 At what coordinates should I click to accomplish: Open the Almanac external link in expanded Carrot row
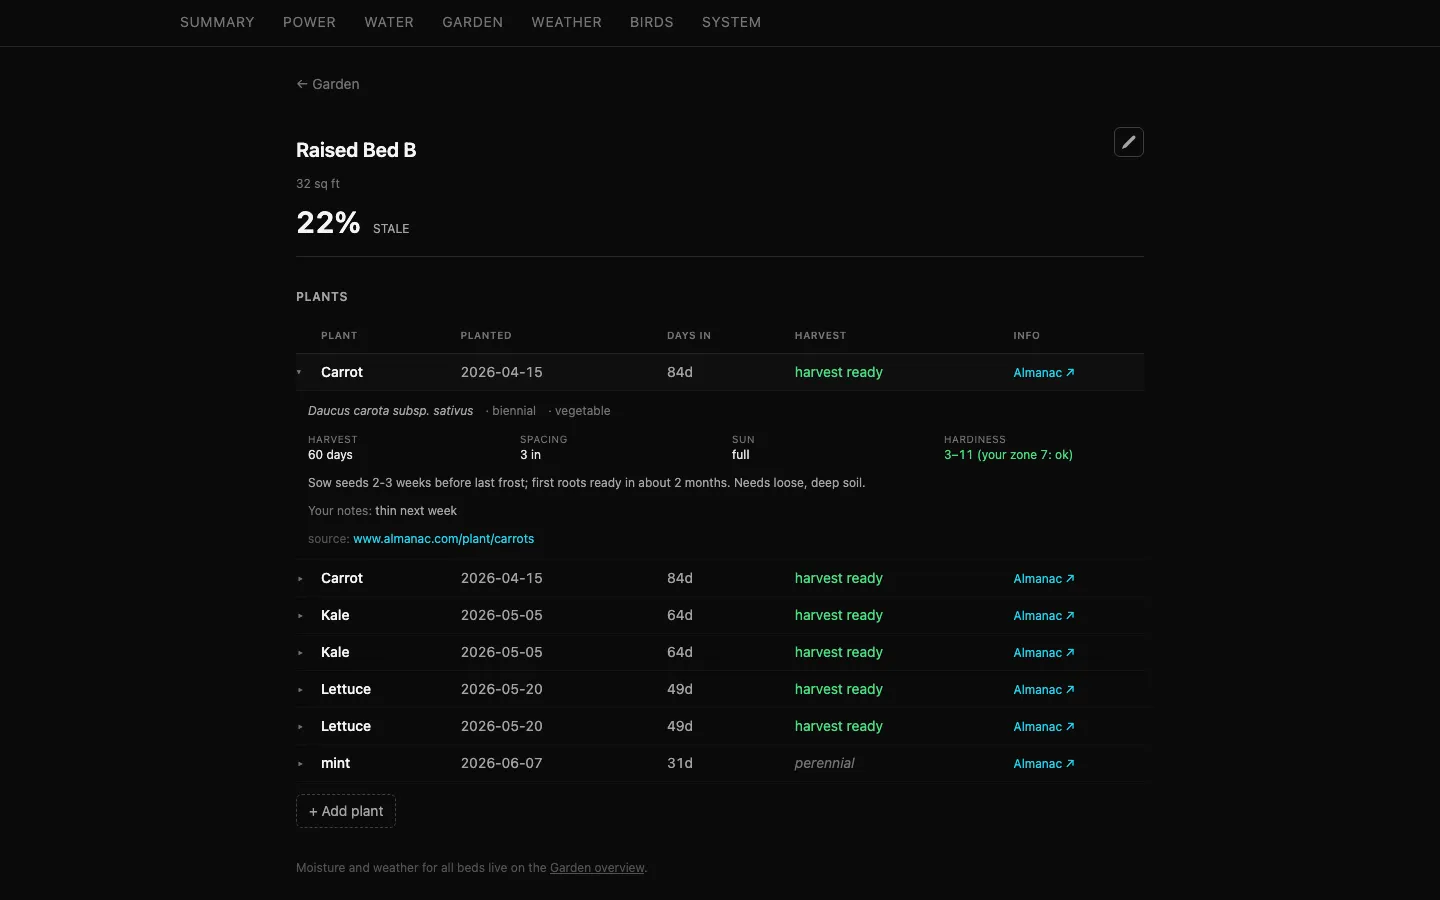click(1044, 373)
